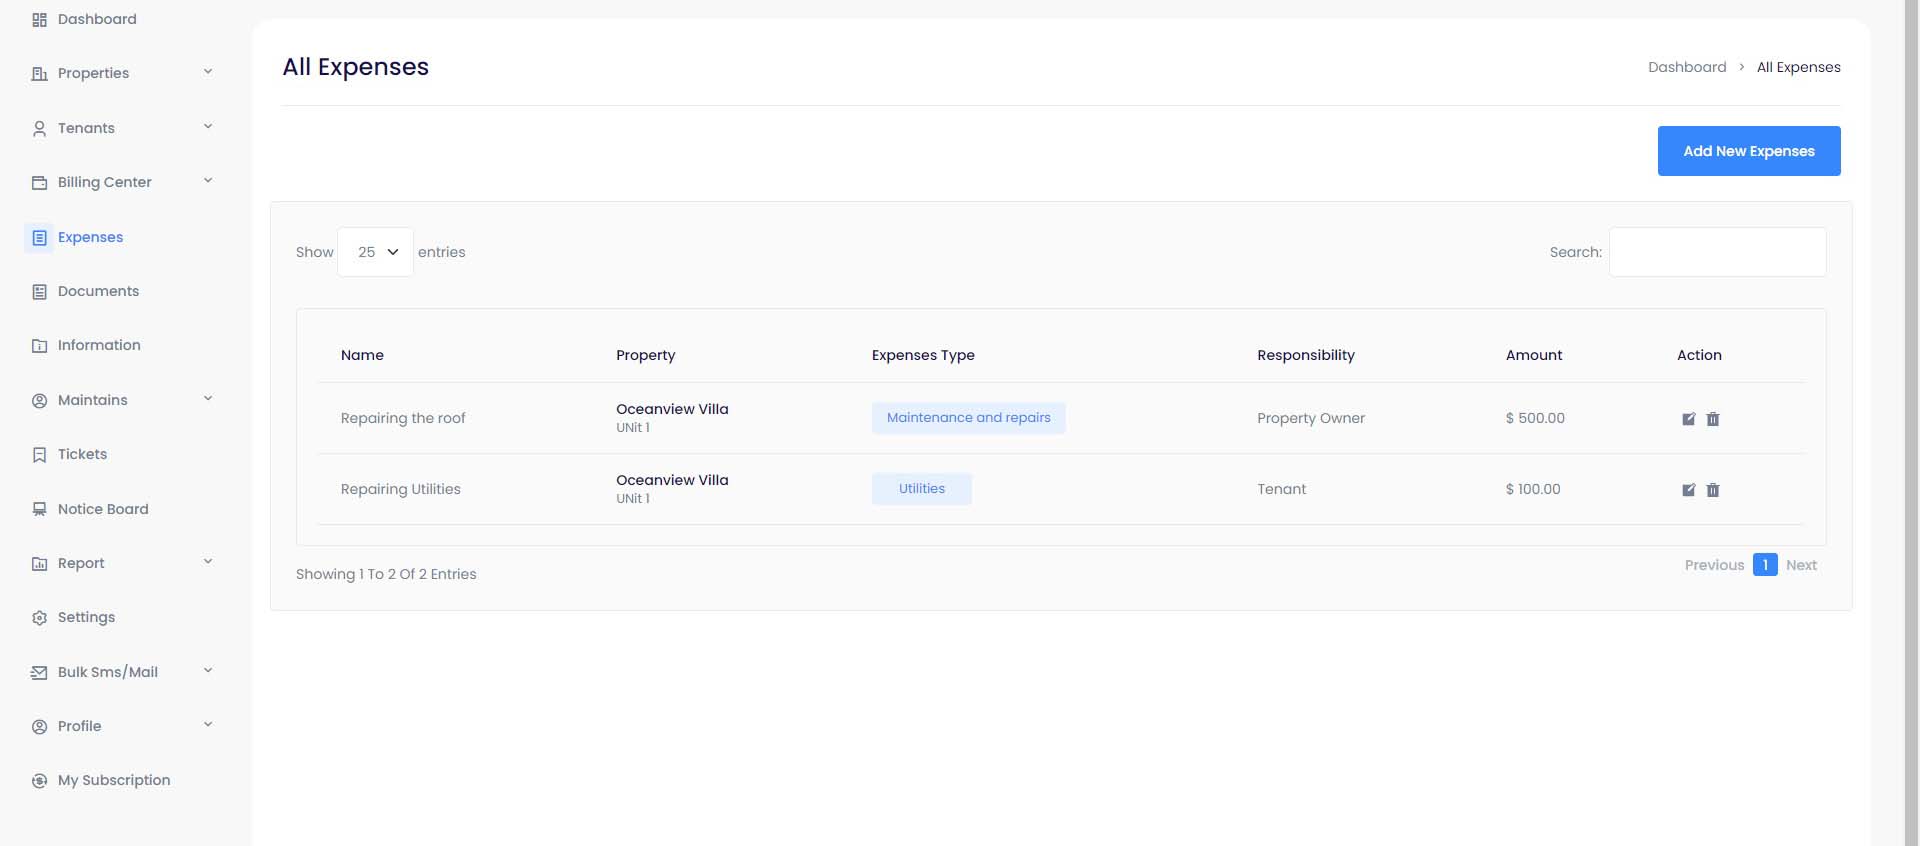Click the Dashboard breadcrumb link

pyautogui.click(x=1686, y=67)
